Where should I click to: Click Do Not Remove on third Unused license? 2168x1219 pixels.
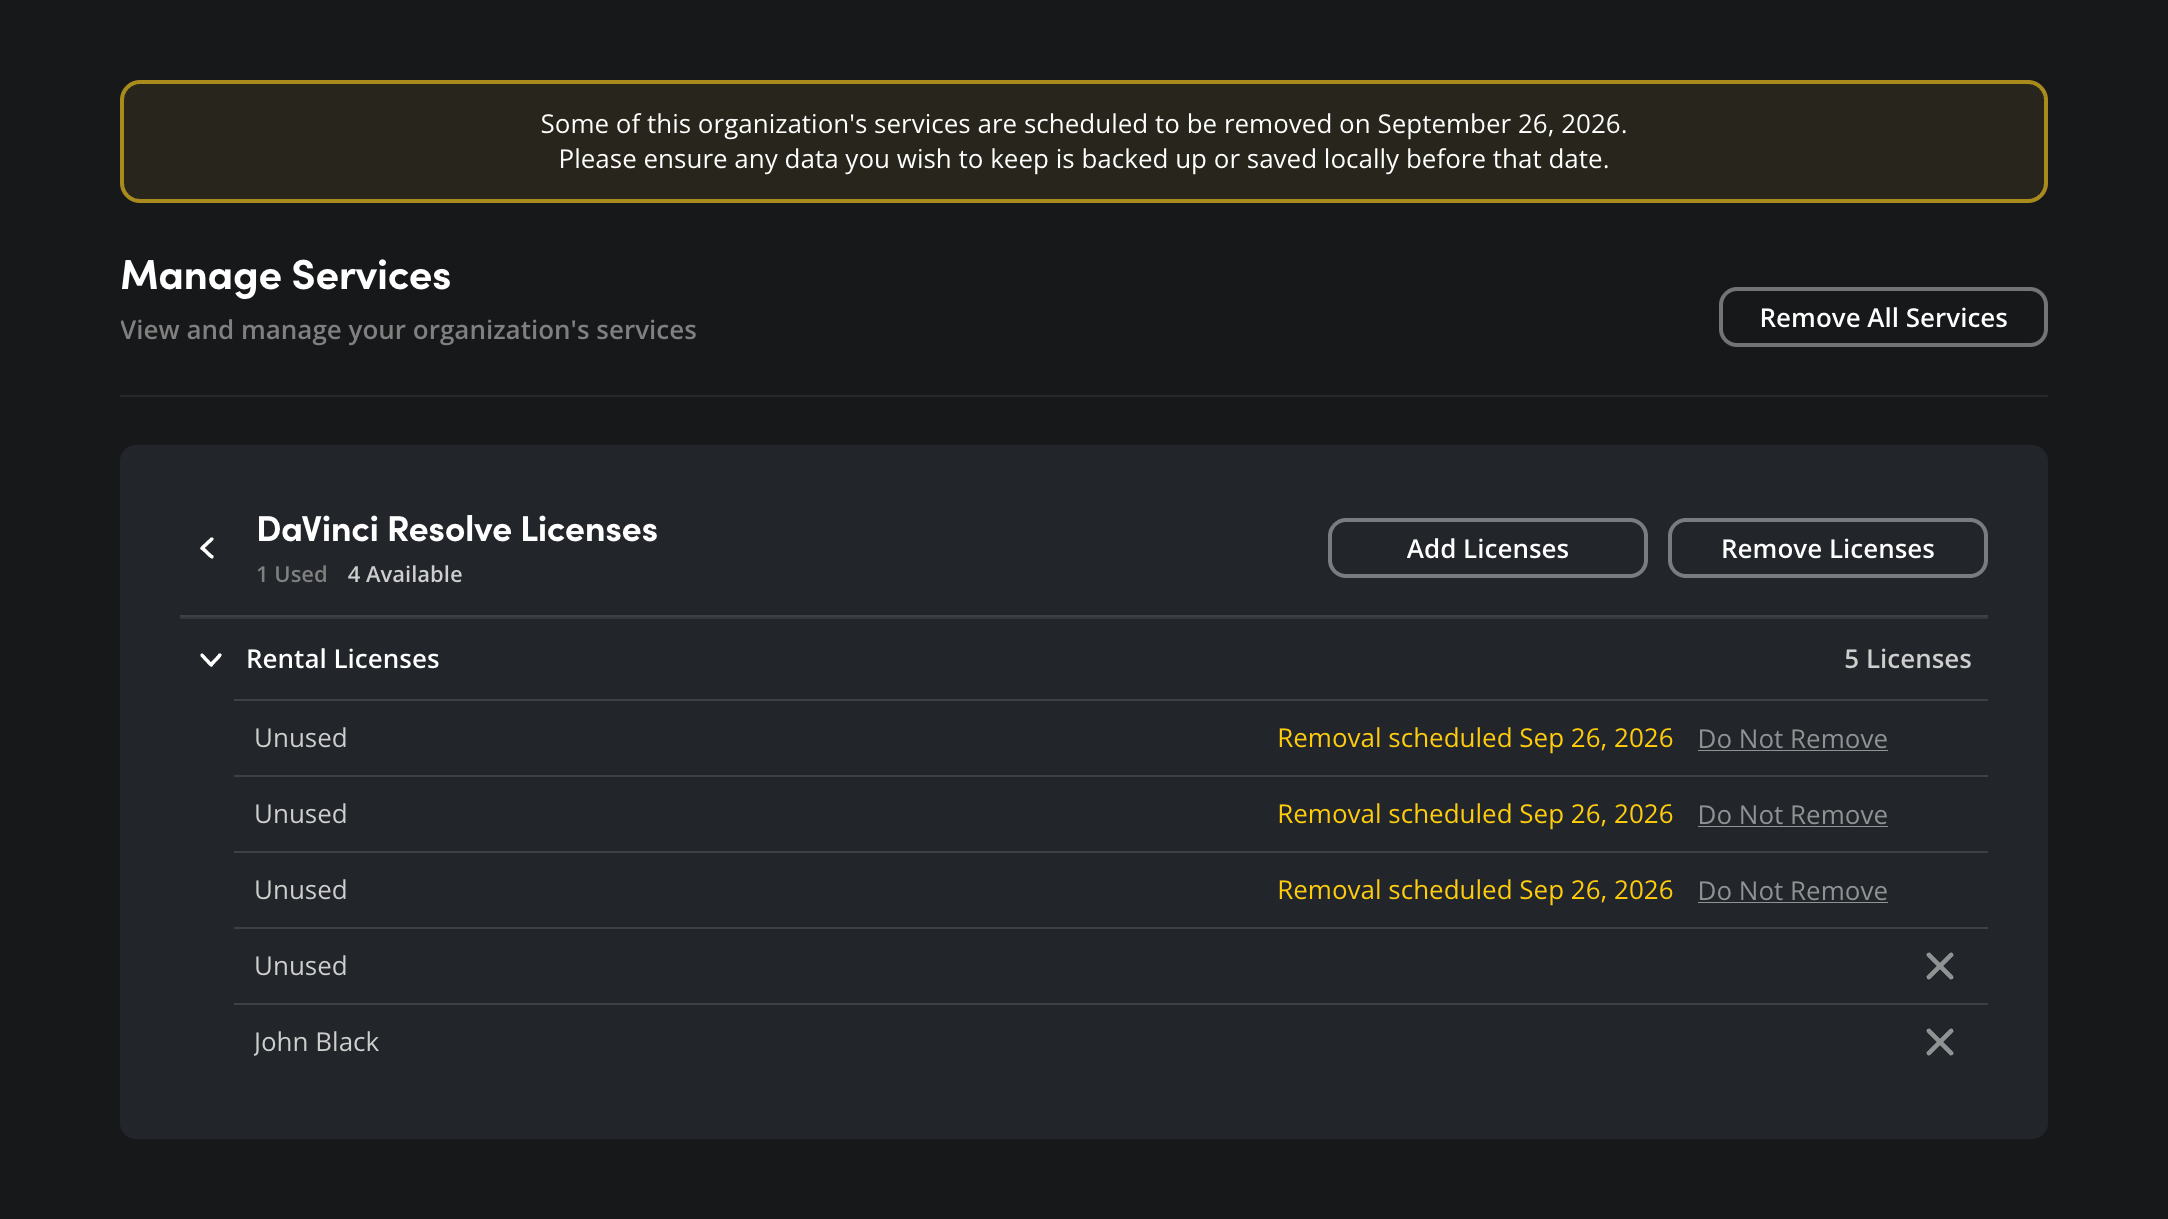click(1792, 891)
